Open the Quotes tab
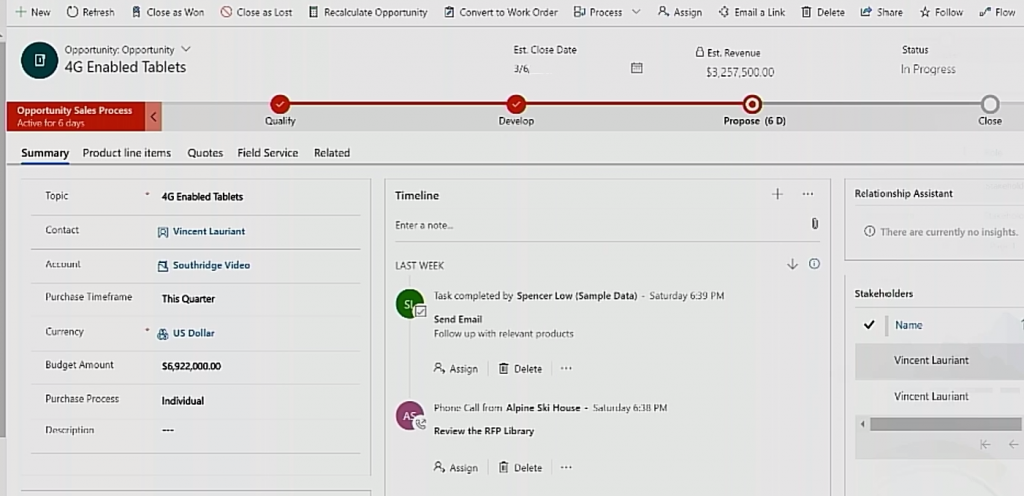This screenshot has width=1024, height=496. [205, 153]
